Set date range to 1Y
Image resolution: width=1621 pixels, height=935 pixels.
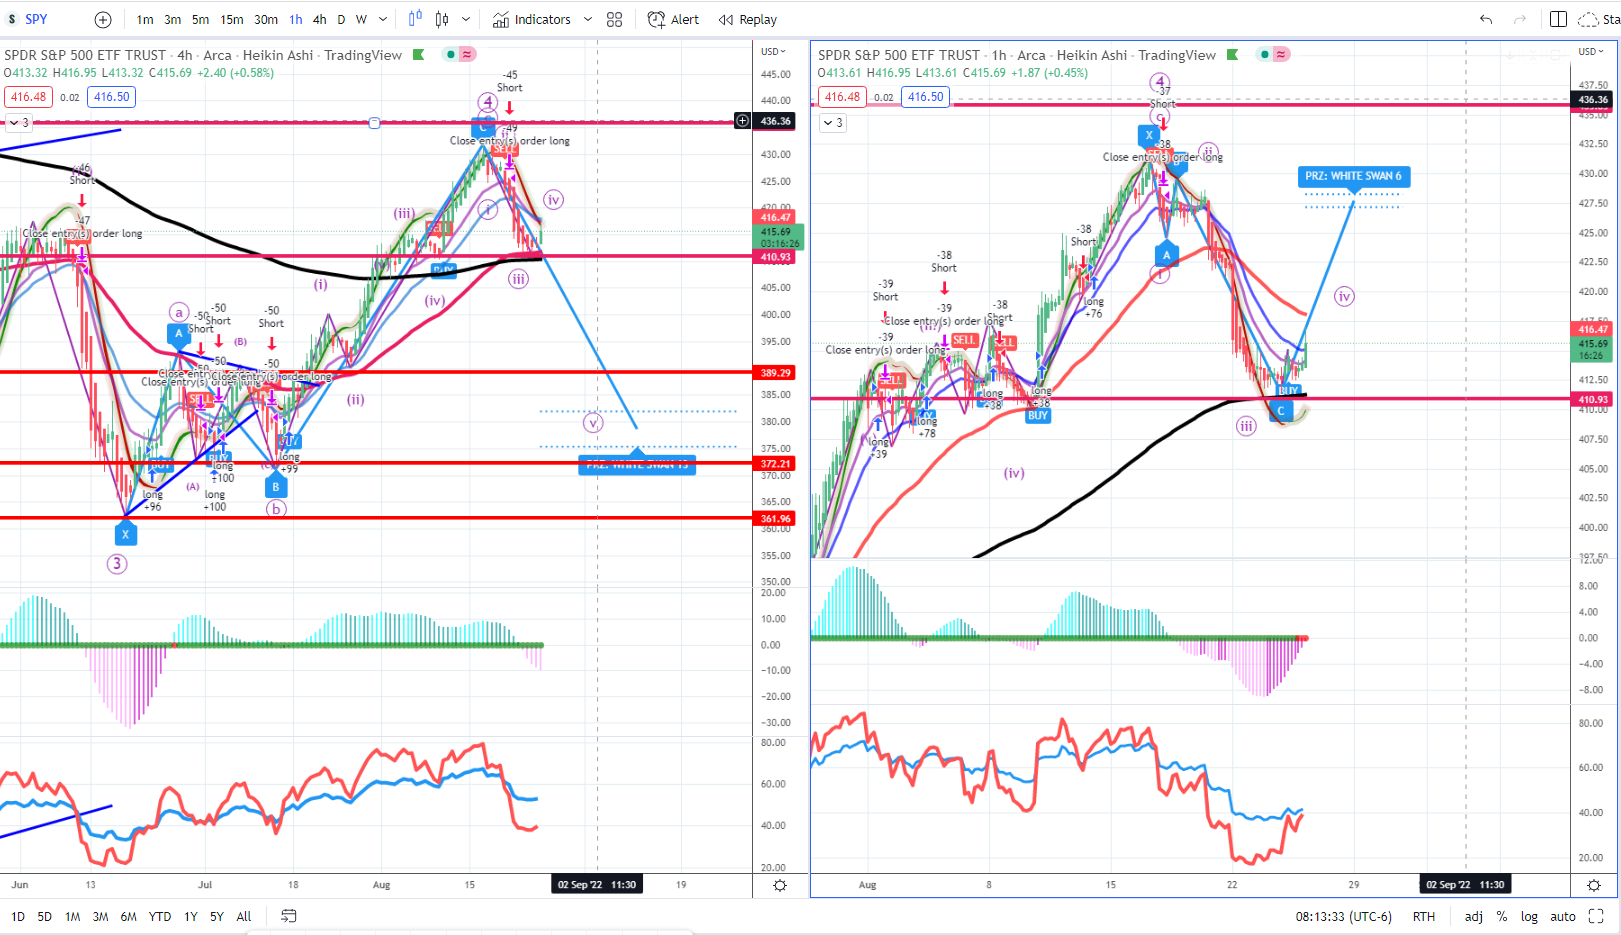(190, 916)
